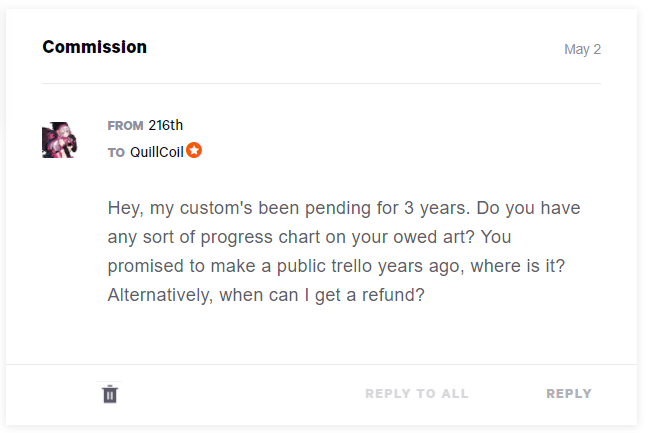This screenshot has height=433, width=649.
Task: Open sender 216th's profile
Action: [166, 125]
